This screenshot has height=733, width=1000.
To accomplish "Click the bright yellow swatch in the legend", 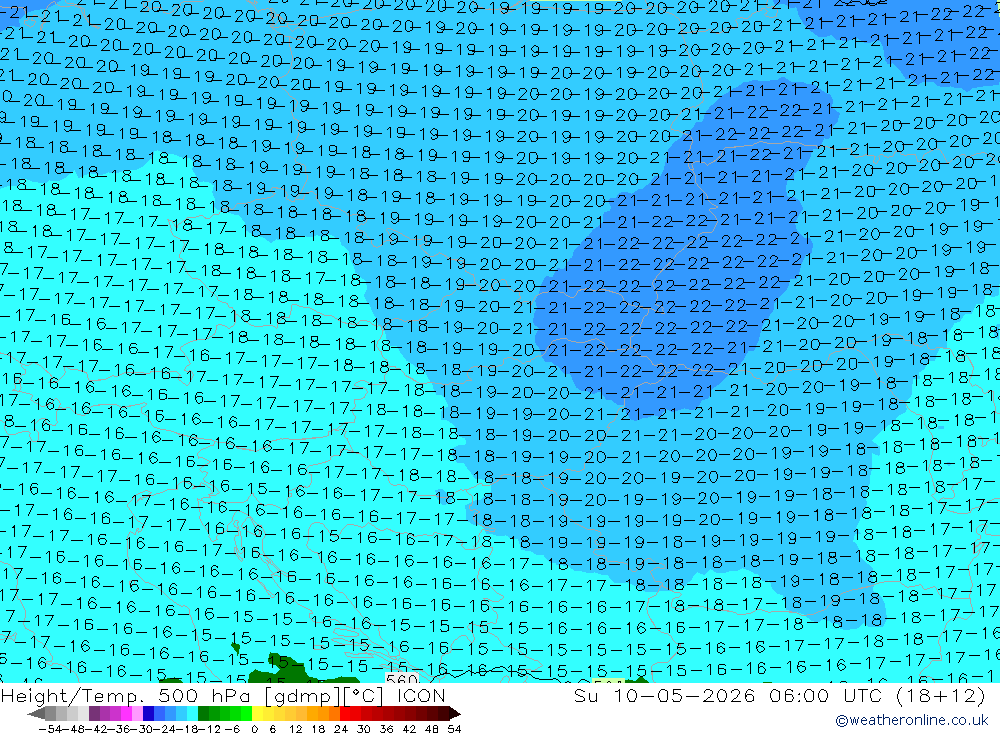I will [257, 713].
